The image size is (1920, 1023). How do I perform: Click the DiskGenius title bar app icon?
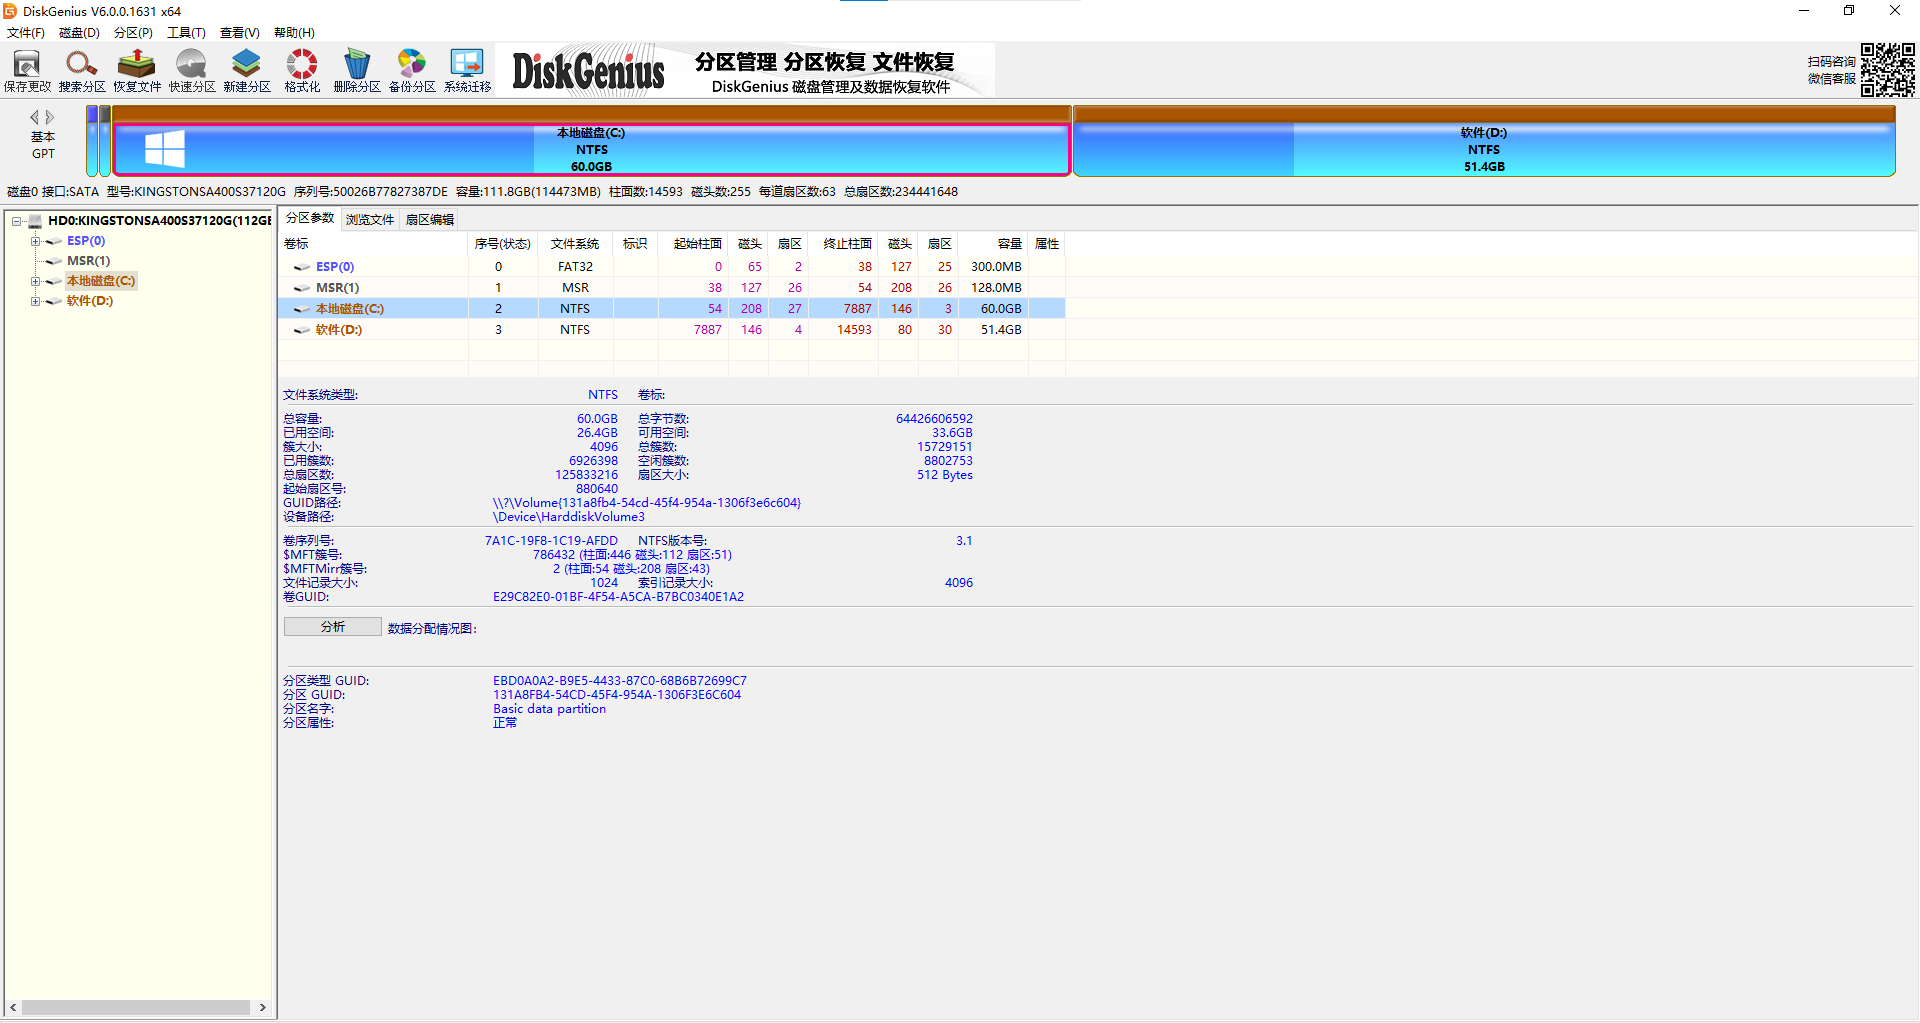click(10, 11)
